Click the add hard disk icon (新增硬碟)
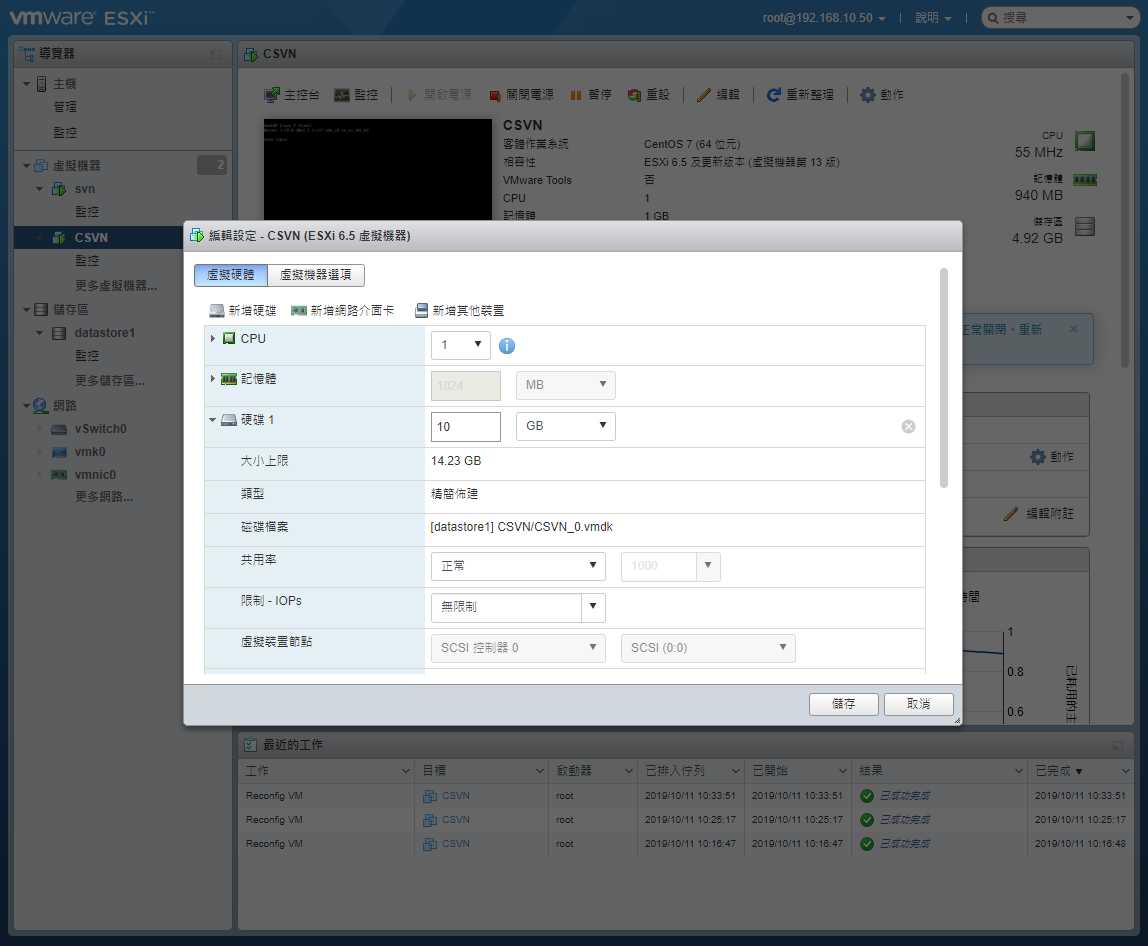The image size is (1148, 946). point(216,310)
